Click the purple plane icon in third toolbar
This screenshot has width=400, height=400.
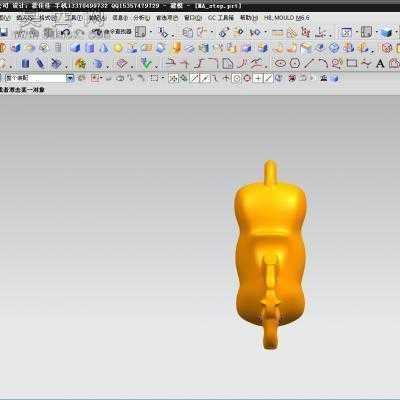tap(122, 63)
